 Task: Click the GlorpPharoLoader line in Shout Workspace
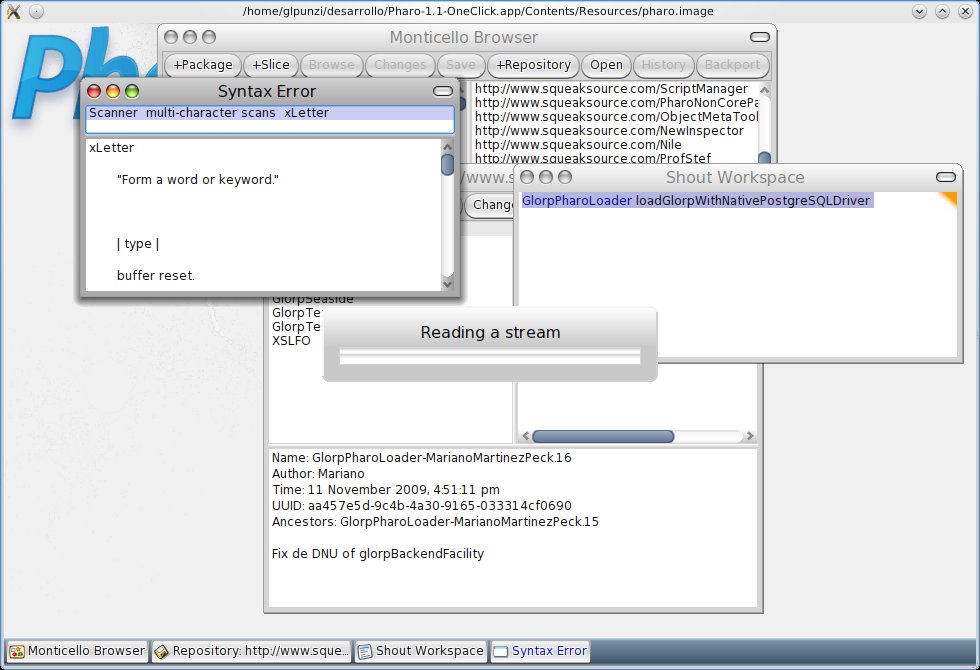[696, 201]
